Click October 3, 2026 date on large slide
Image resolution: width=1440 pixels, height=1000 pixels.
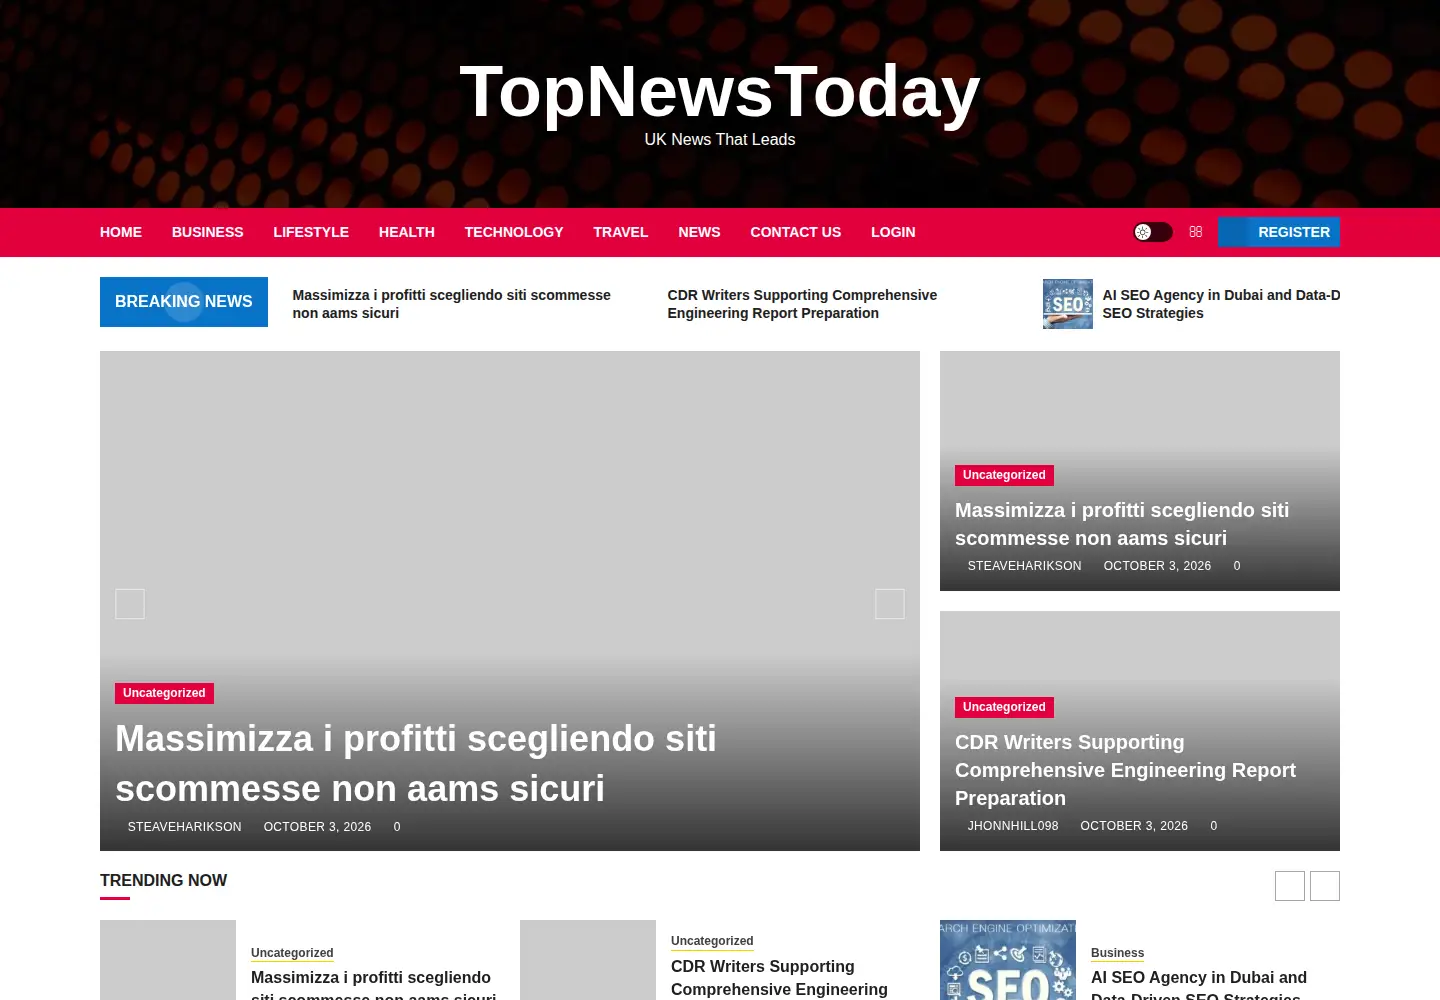tap(318, 827)
